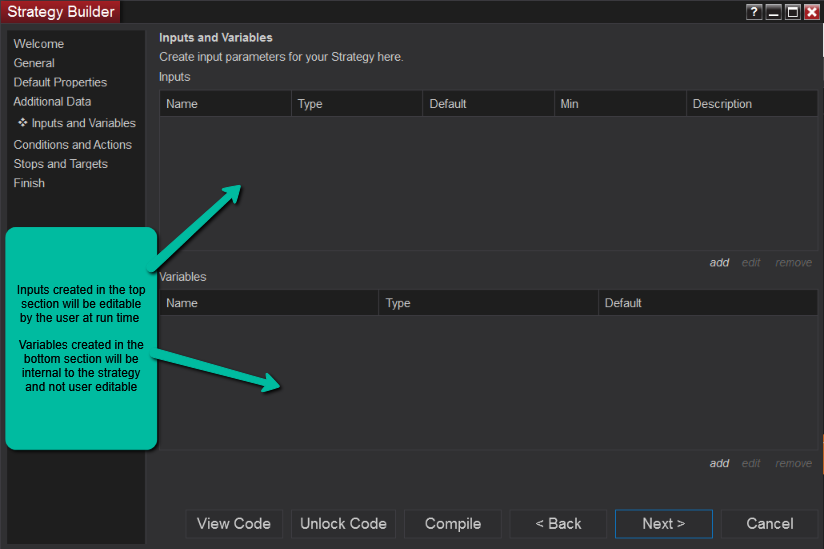Click the help question mark icon
Screen dimensions: 824x549
(x=754, y=12)
